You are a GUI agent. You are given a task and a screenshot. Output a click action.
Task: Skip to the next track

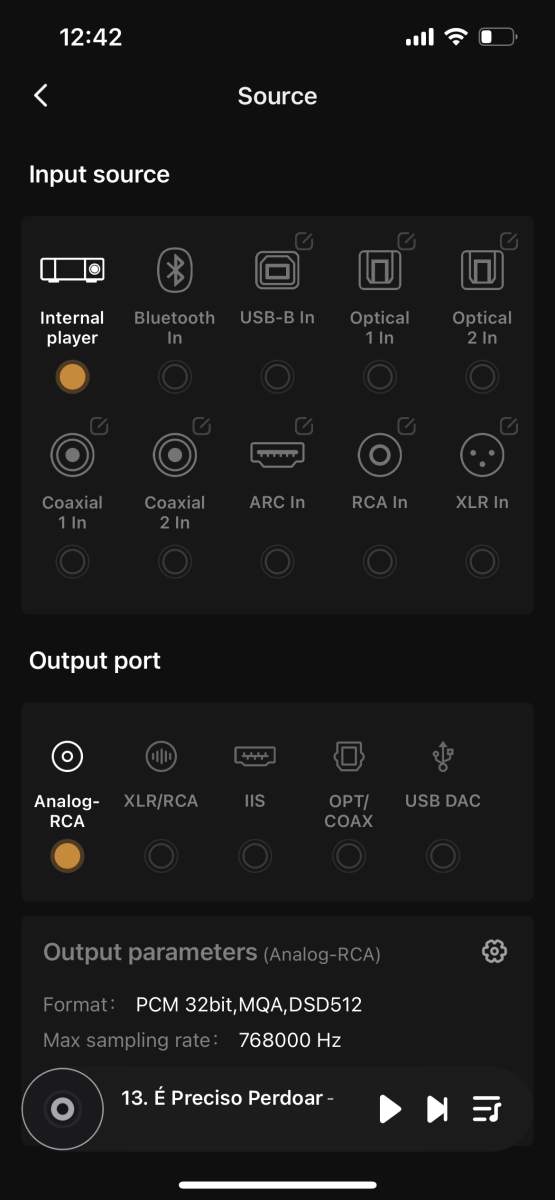(437, 1108)
